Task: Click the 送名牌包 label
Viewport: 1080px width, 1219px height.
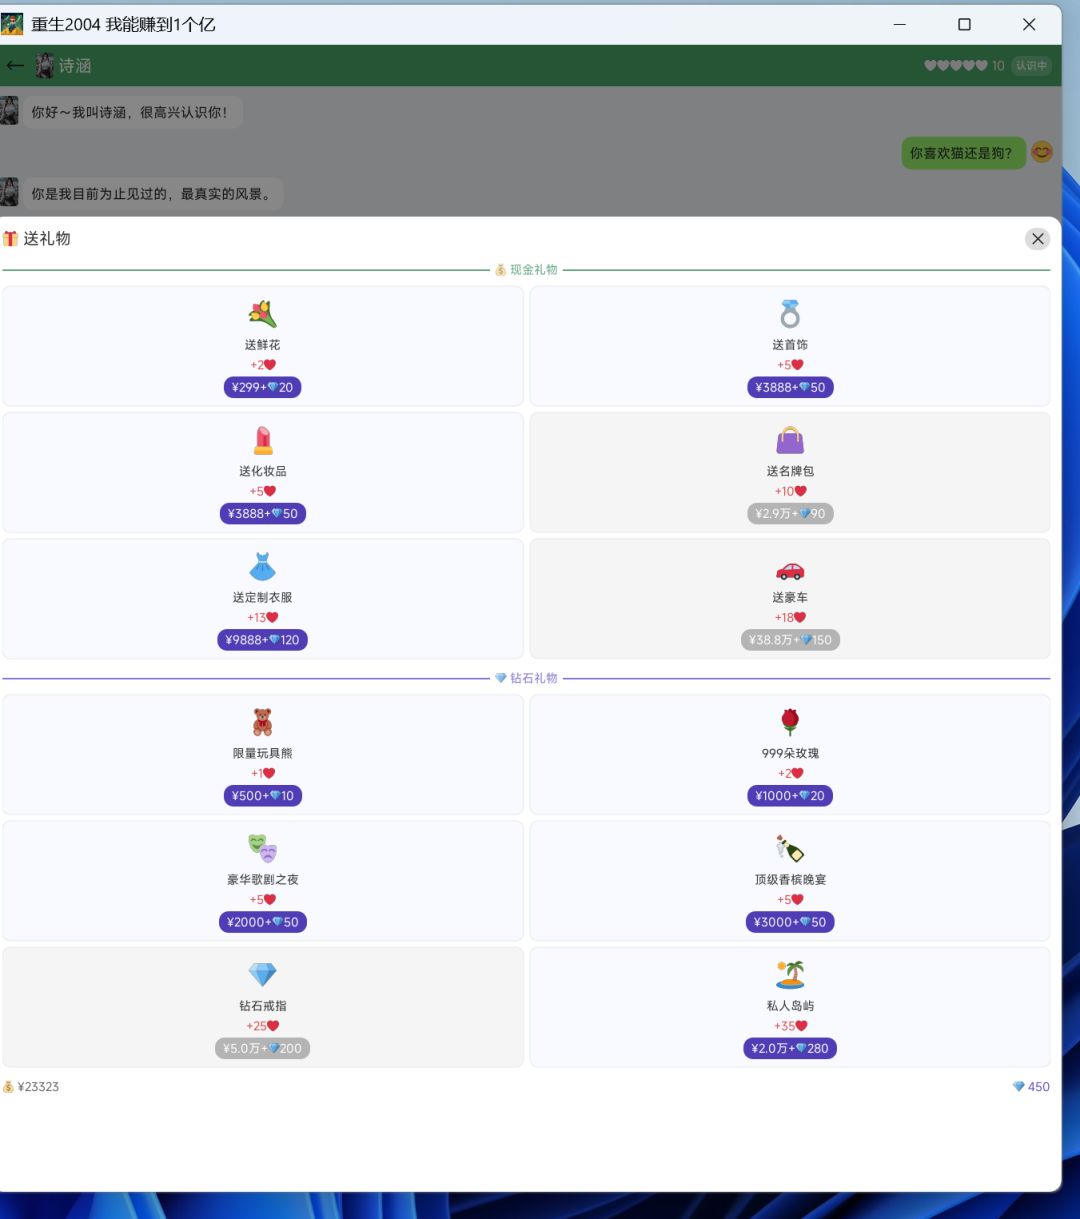Action: click(x=790, y=471)
